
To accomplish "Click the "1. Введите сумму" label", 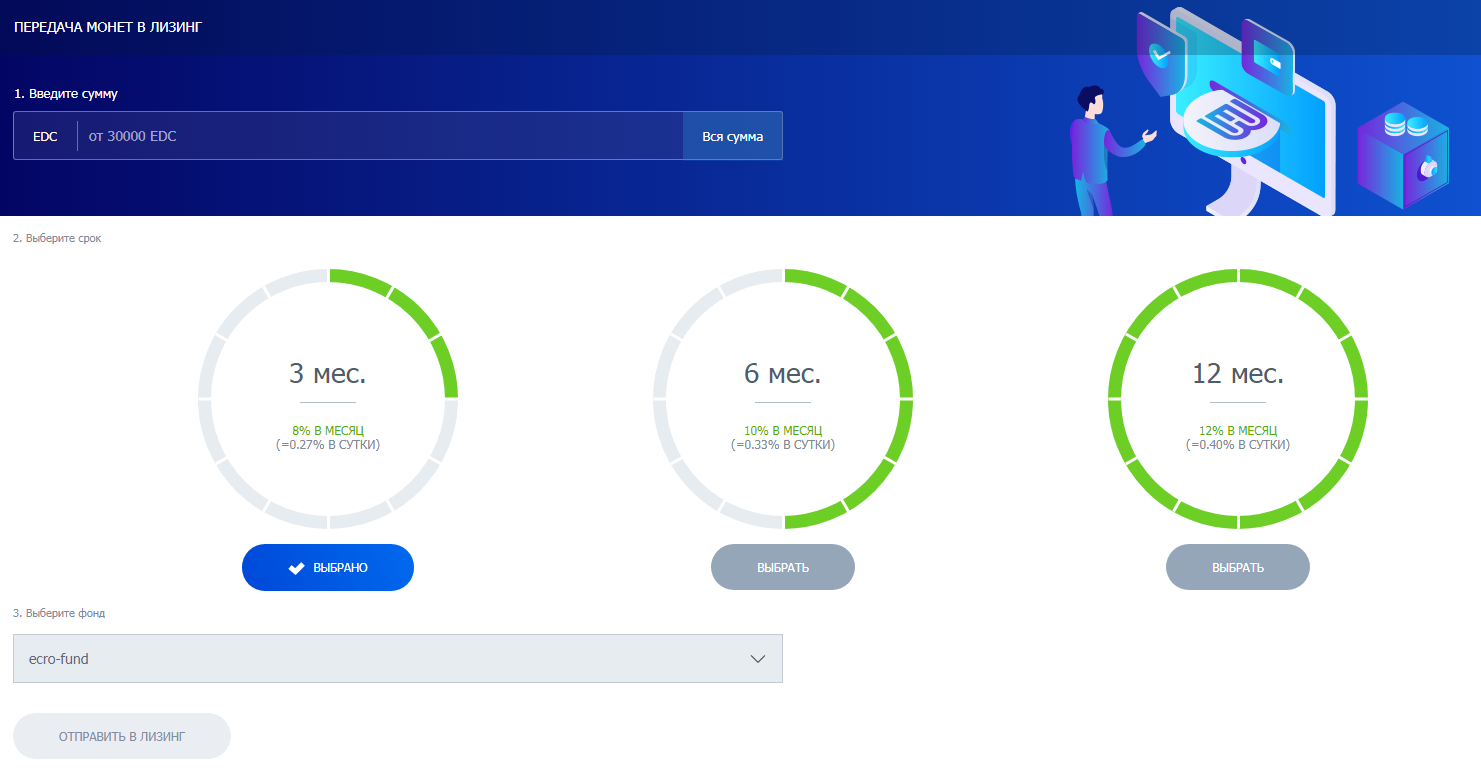I will coord(66,93).
